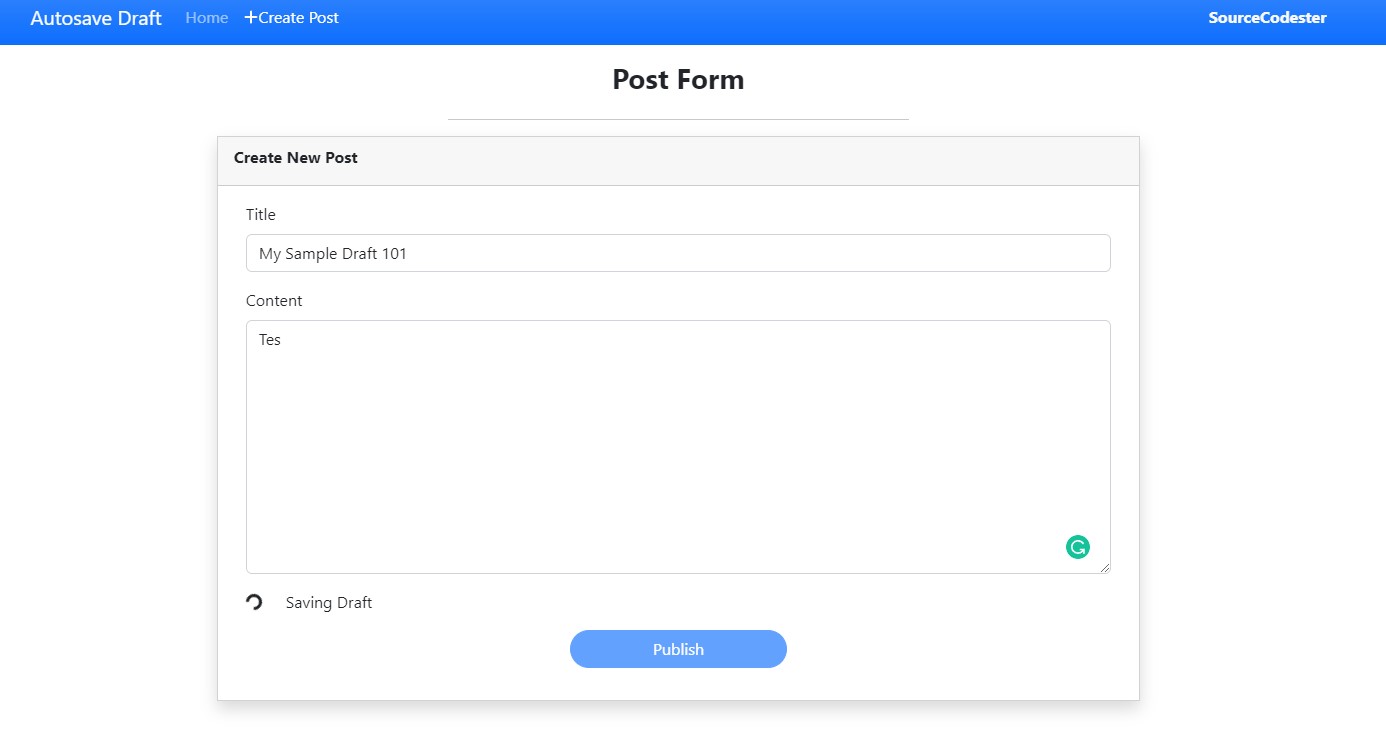Click the Title field label
Viewport: 1386px width, 743px height.
pos(261,215)
